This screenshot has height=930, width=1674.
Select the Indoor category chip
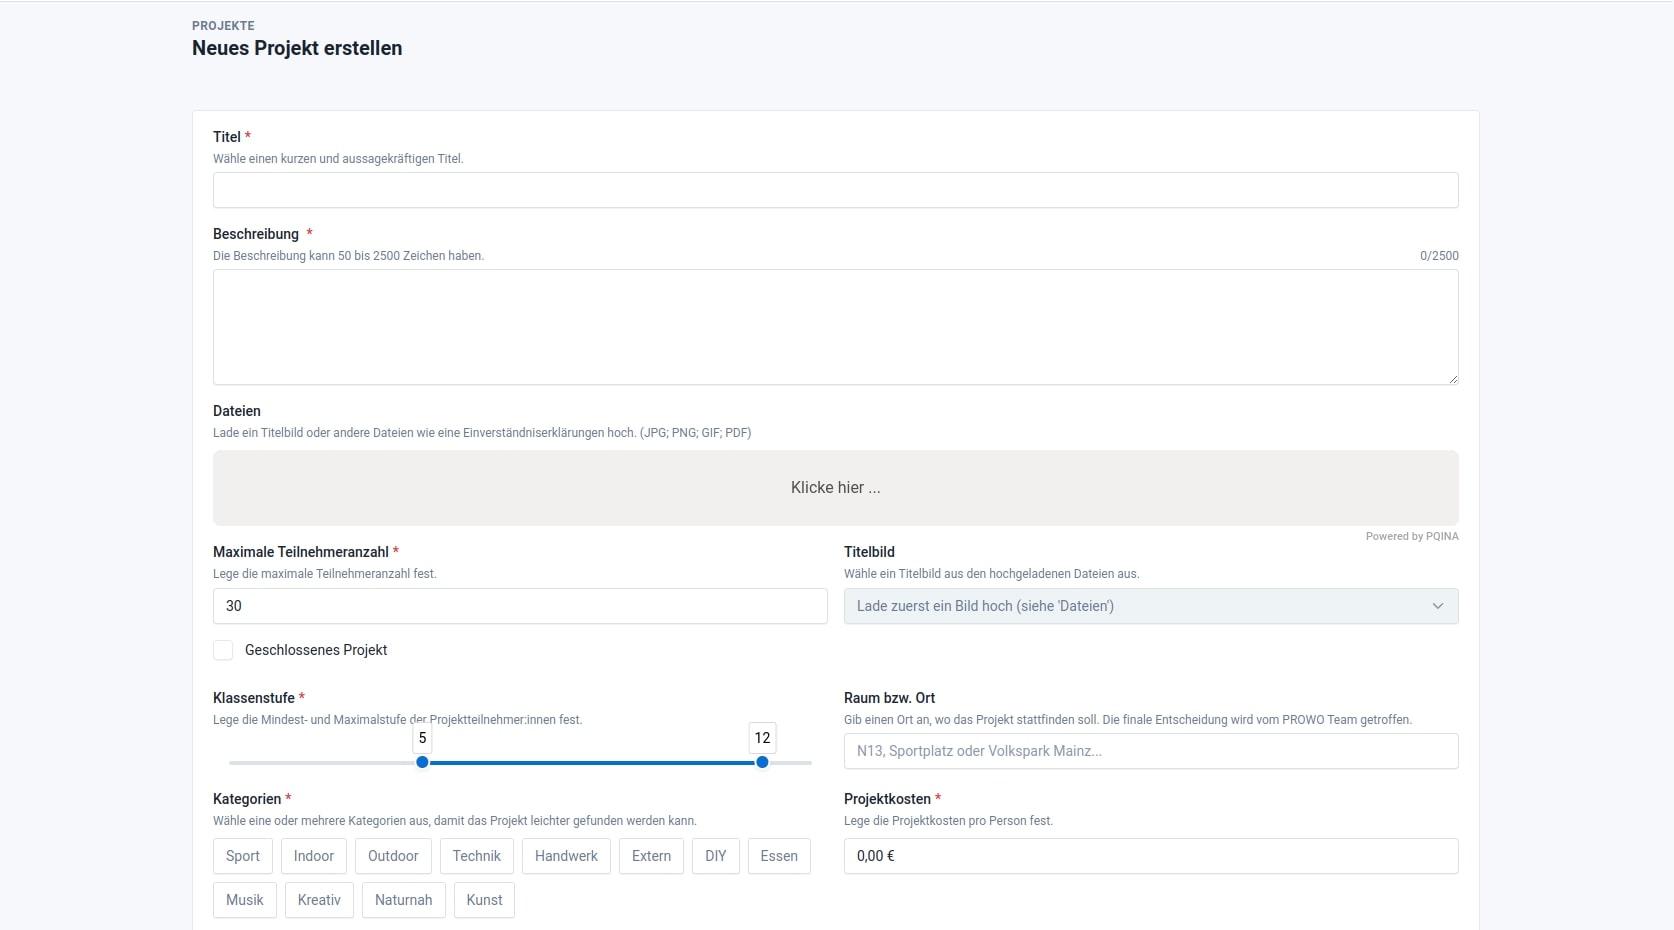(x=314, y=856)
